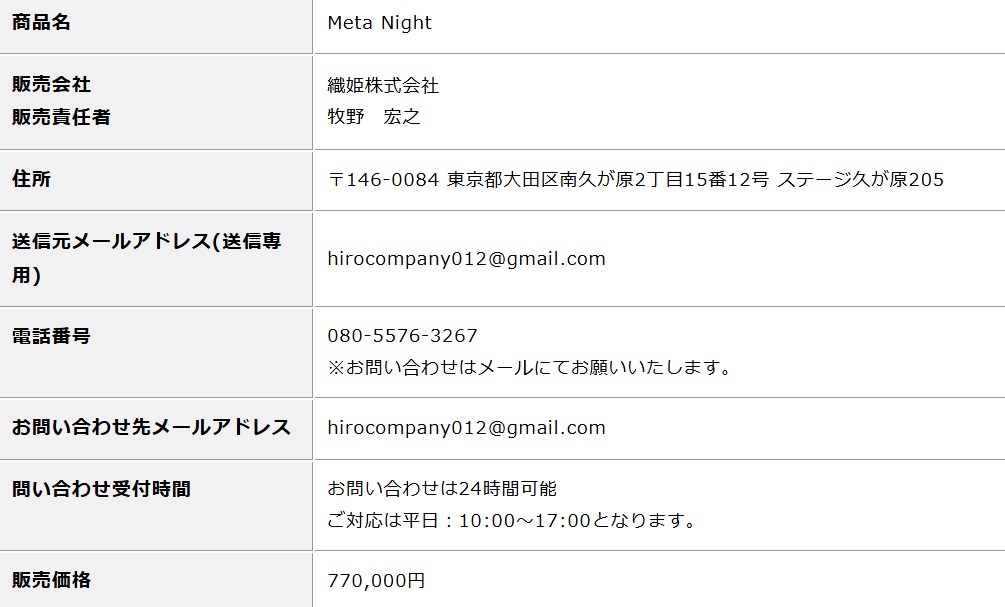Click the text お問い合わせは24時間可能
The image size is (1005, 607).
(x=442, y=488)
